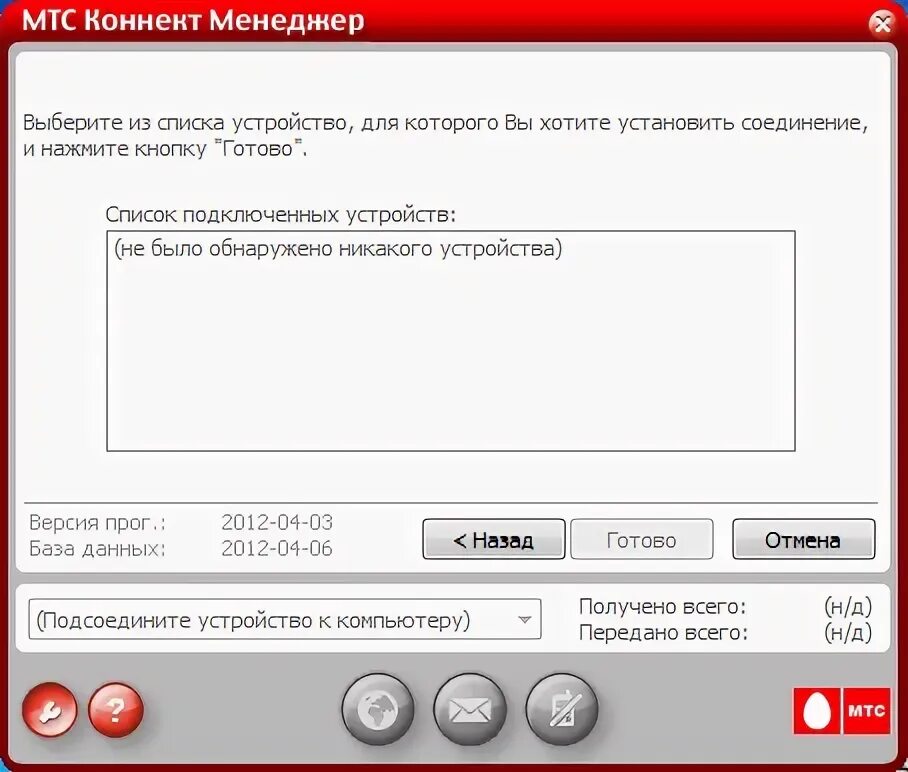Open the 'Подсоедините устройство к компьютеру' dropdown
Viewport: 908px width, 772px height.
[x=285, y=620]
